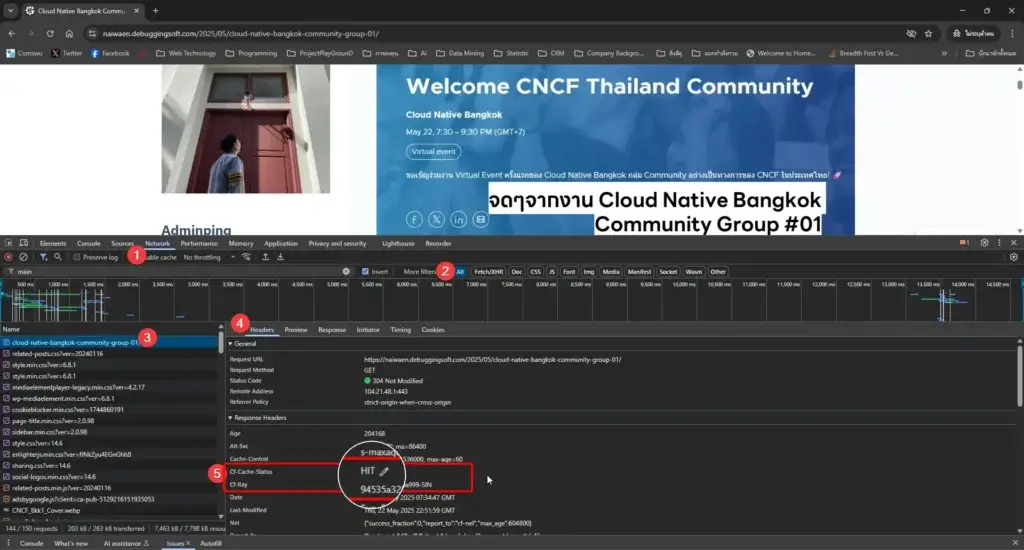Image resolution: width=1024 pixels, height=550 pixels.
Task: Toggle the network filter funnel icon
Action: coord(43,257)
